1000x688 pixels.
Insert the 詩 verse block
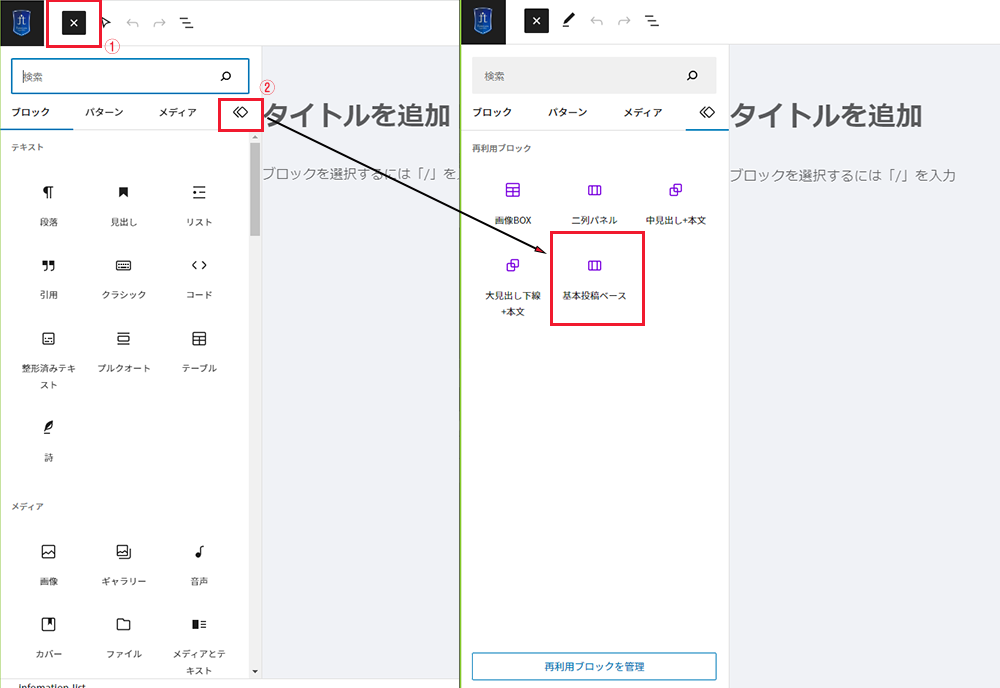click(x=48, y=440)
